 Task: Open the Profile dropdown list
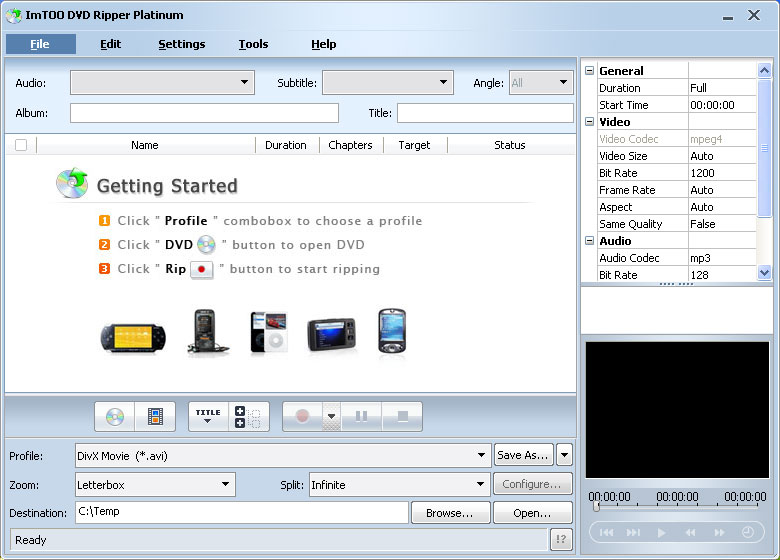[x=483, y=455]
